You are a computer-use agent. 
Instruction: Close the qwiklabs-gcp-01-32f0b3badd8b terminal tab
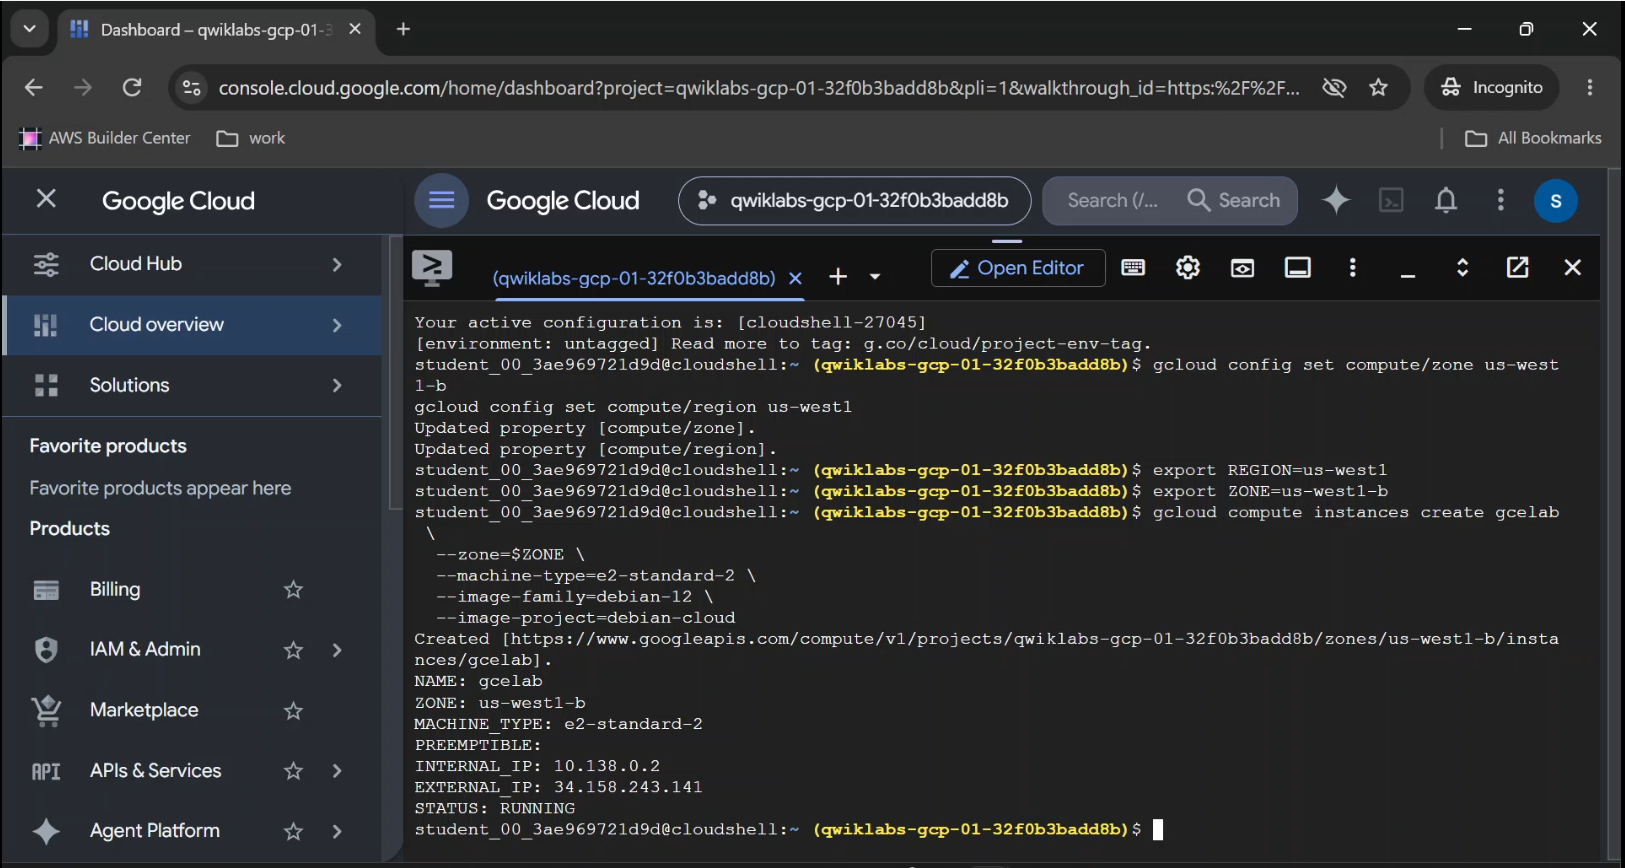(x=795, y=278)
